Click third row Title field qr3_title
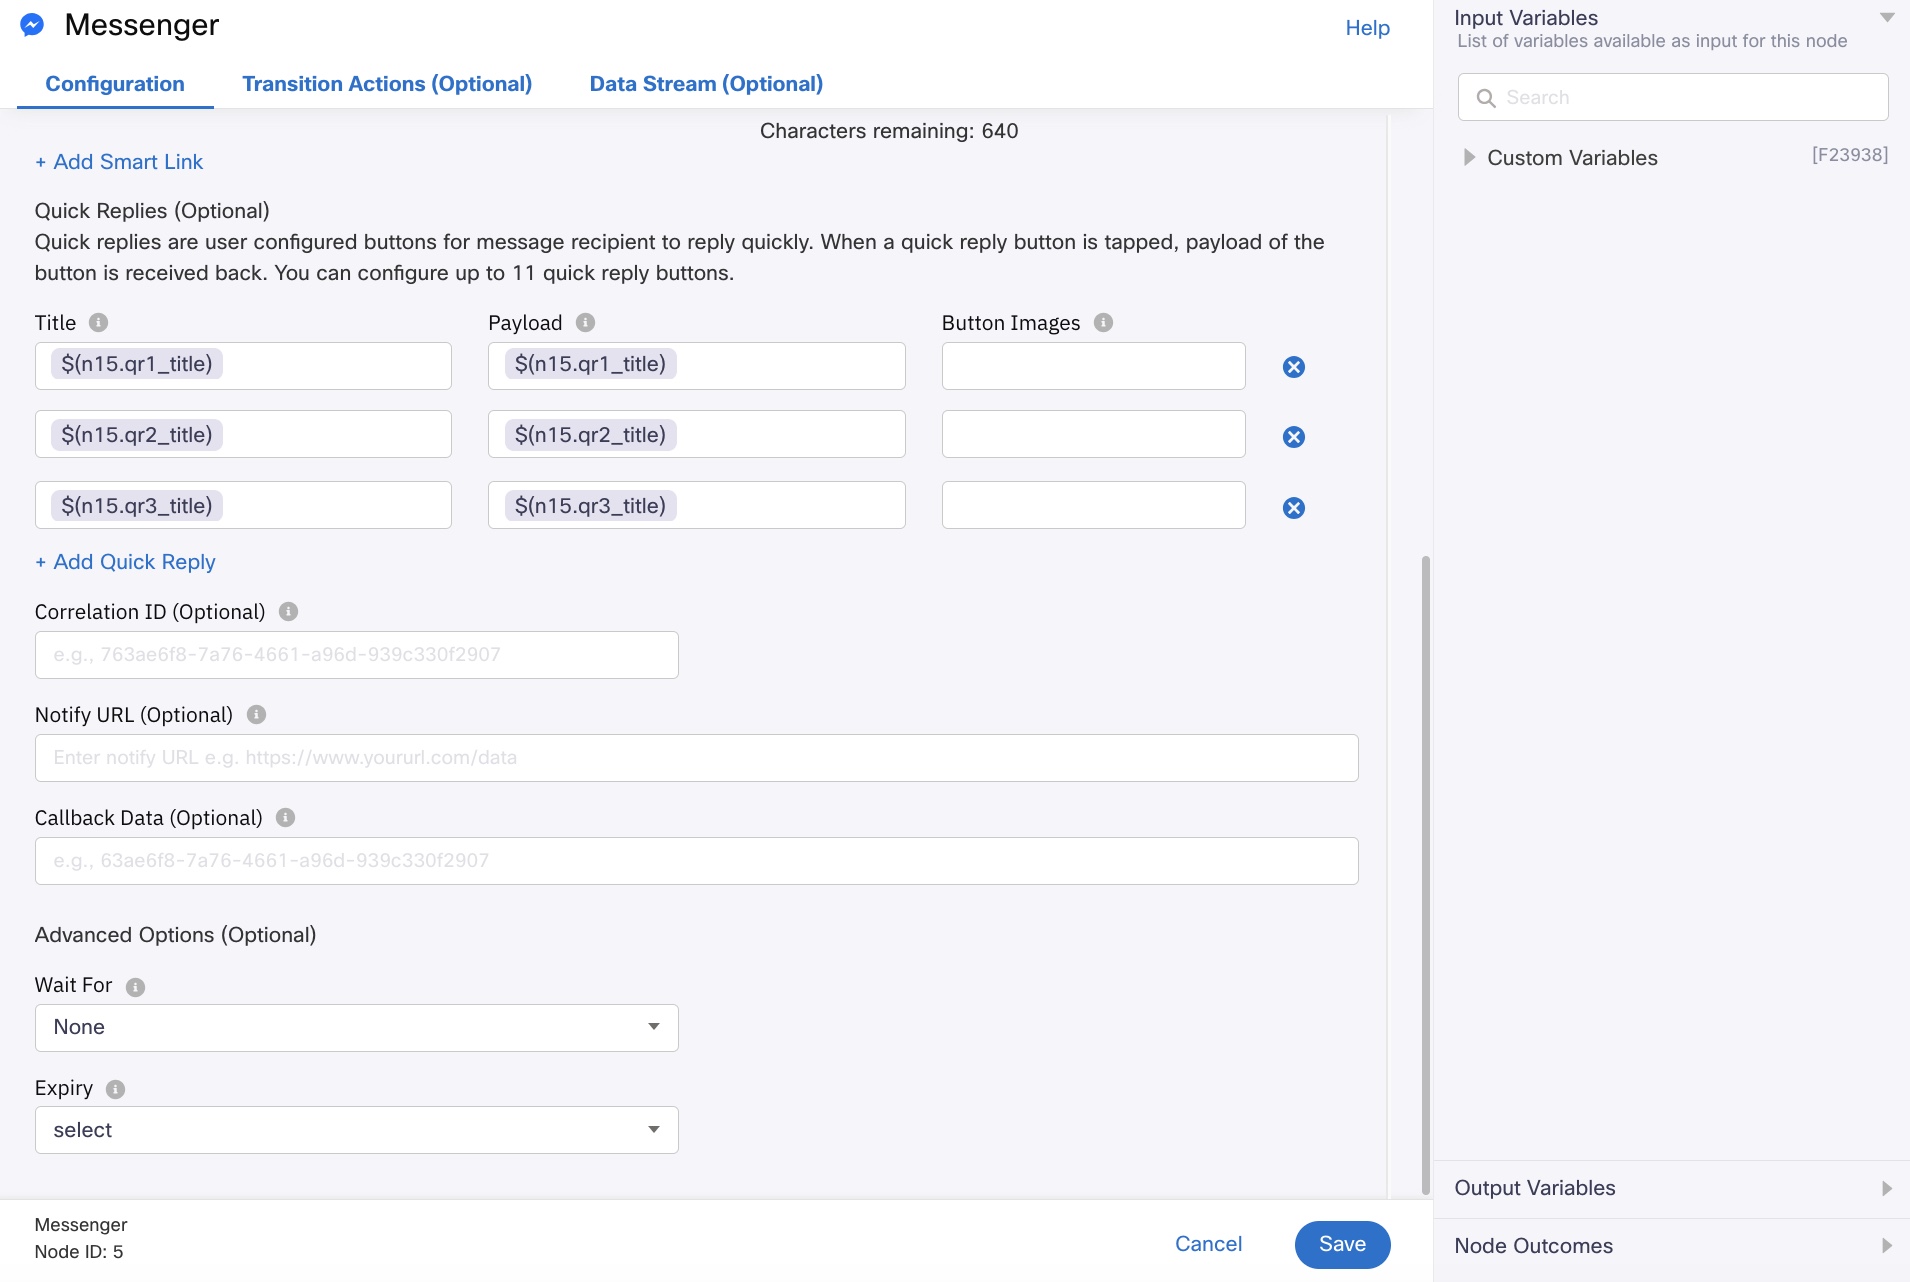This screenshot has height=1282, width=1910. coord(243,505)
